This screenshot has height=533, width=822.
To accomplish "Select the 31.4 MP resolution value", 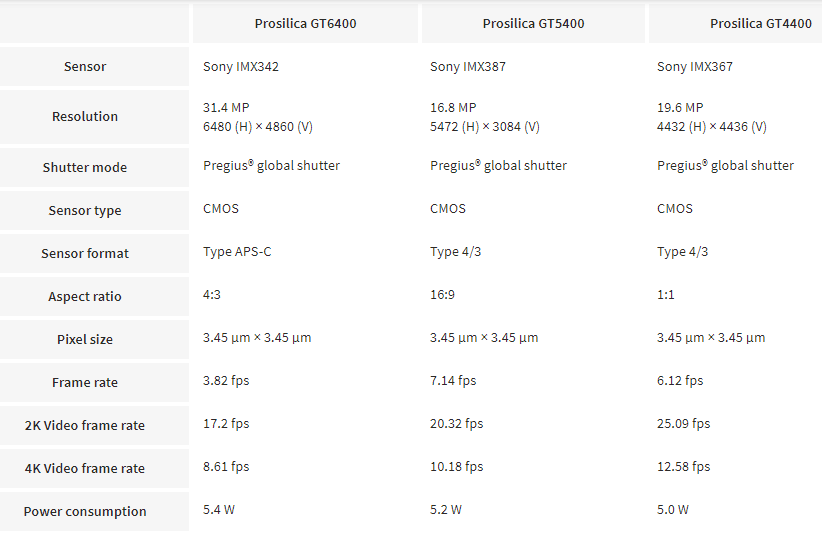I will click(x=226, y=108).
